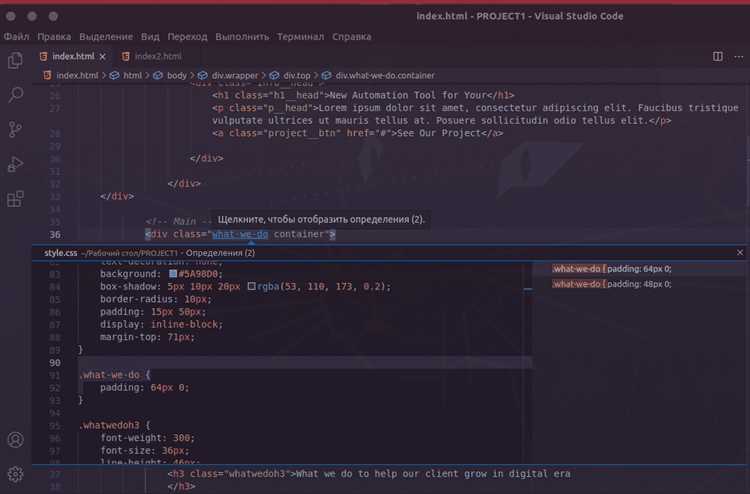This screenshot has width=750, height=494.
Task: Open the Выполнить menu
Action: click(x=242, y=37)
